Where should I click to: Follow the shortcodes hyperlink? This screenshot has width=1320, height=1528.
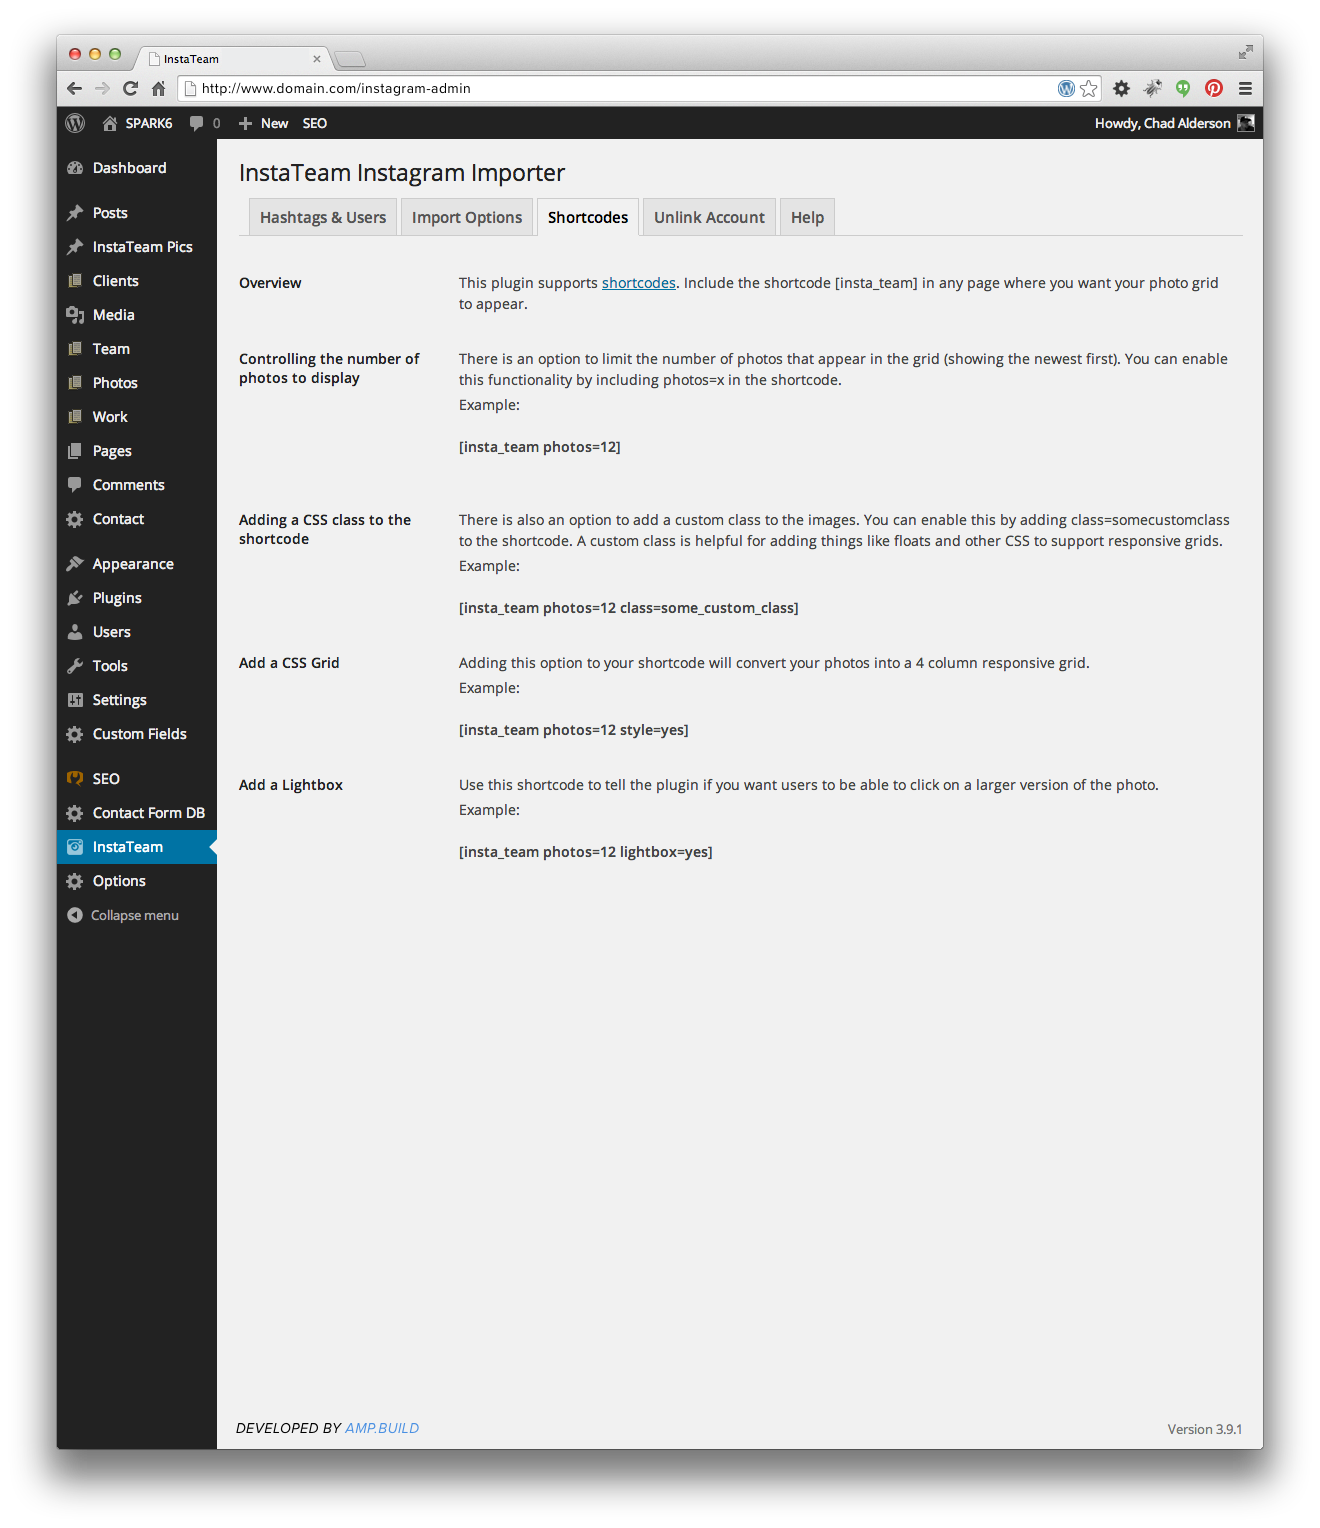pos(639,283)
